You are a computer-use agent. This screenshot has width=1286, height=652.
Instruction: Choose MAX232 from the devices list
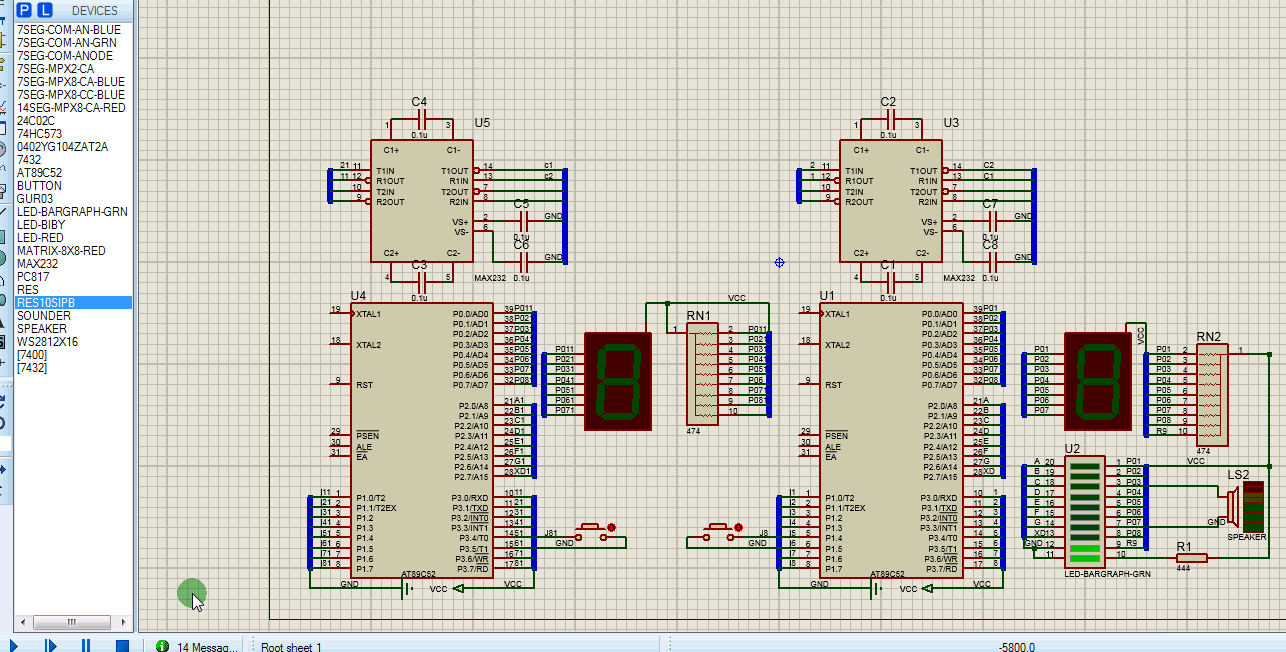tap(37, 264)
